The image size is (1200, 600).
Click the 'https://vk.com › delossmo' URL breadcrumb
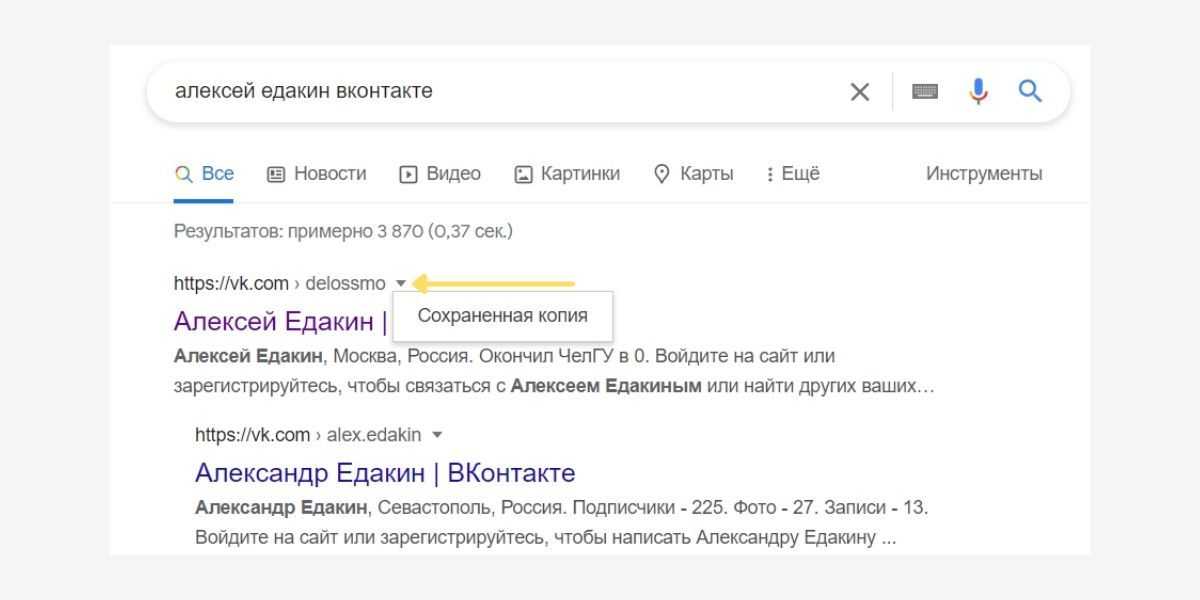279,284
